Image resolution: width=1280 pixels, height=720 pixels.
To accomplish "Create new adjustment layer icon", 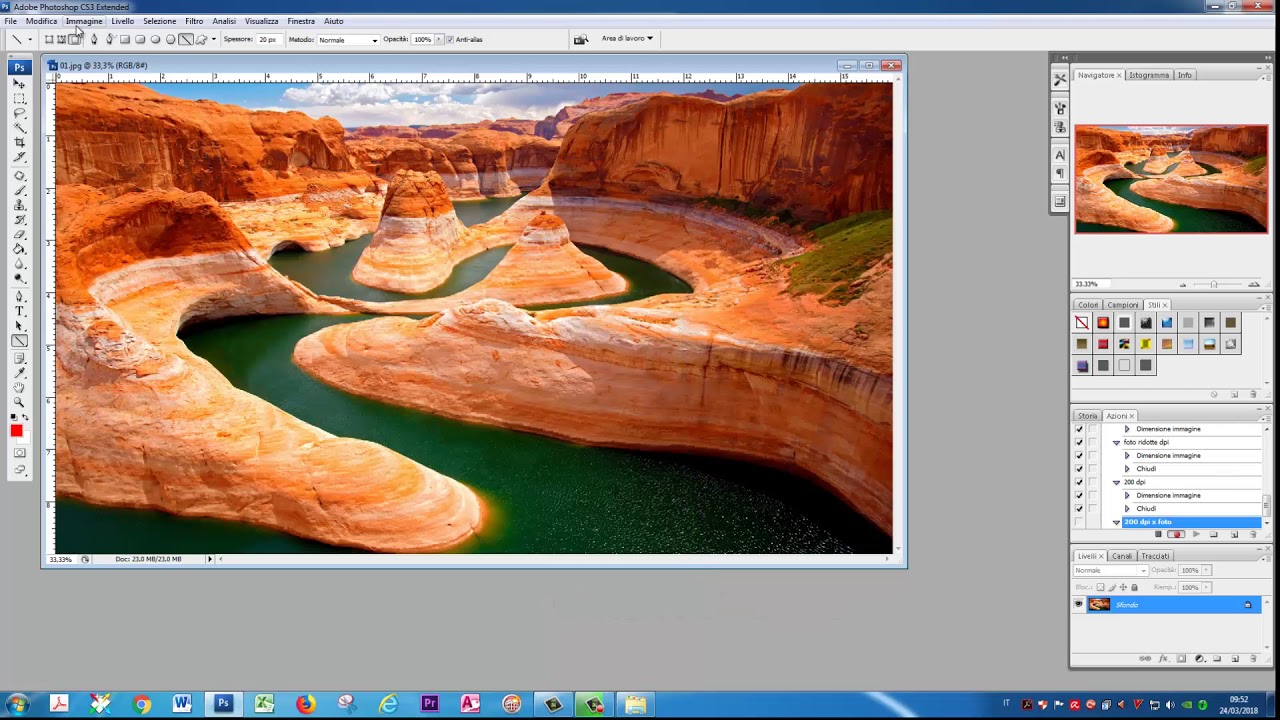I will point(1199,658).
